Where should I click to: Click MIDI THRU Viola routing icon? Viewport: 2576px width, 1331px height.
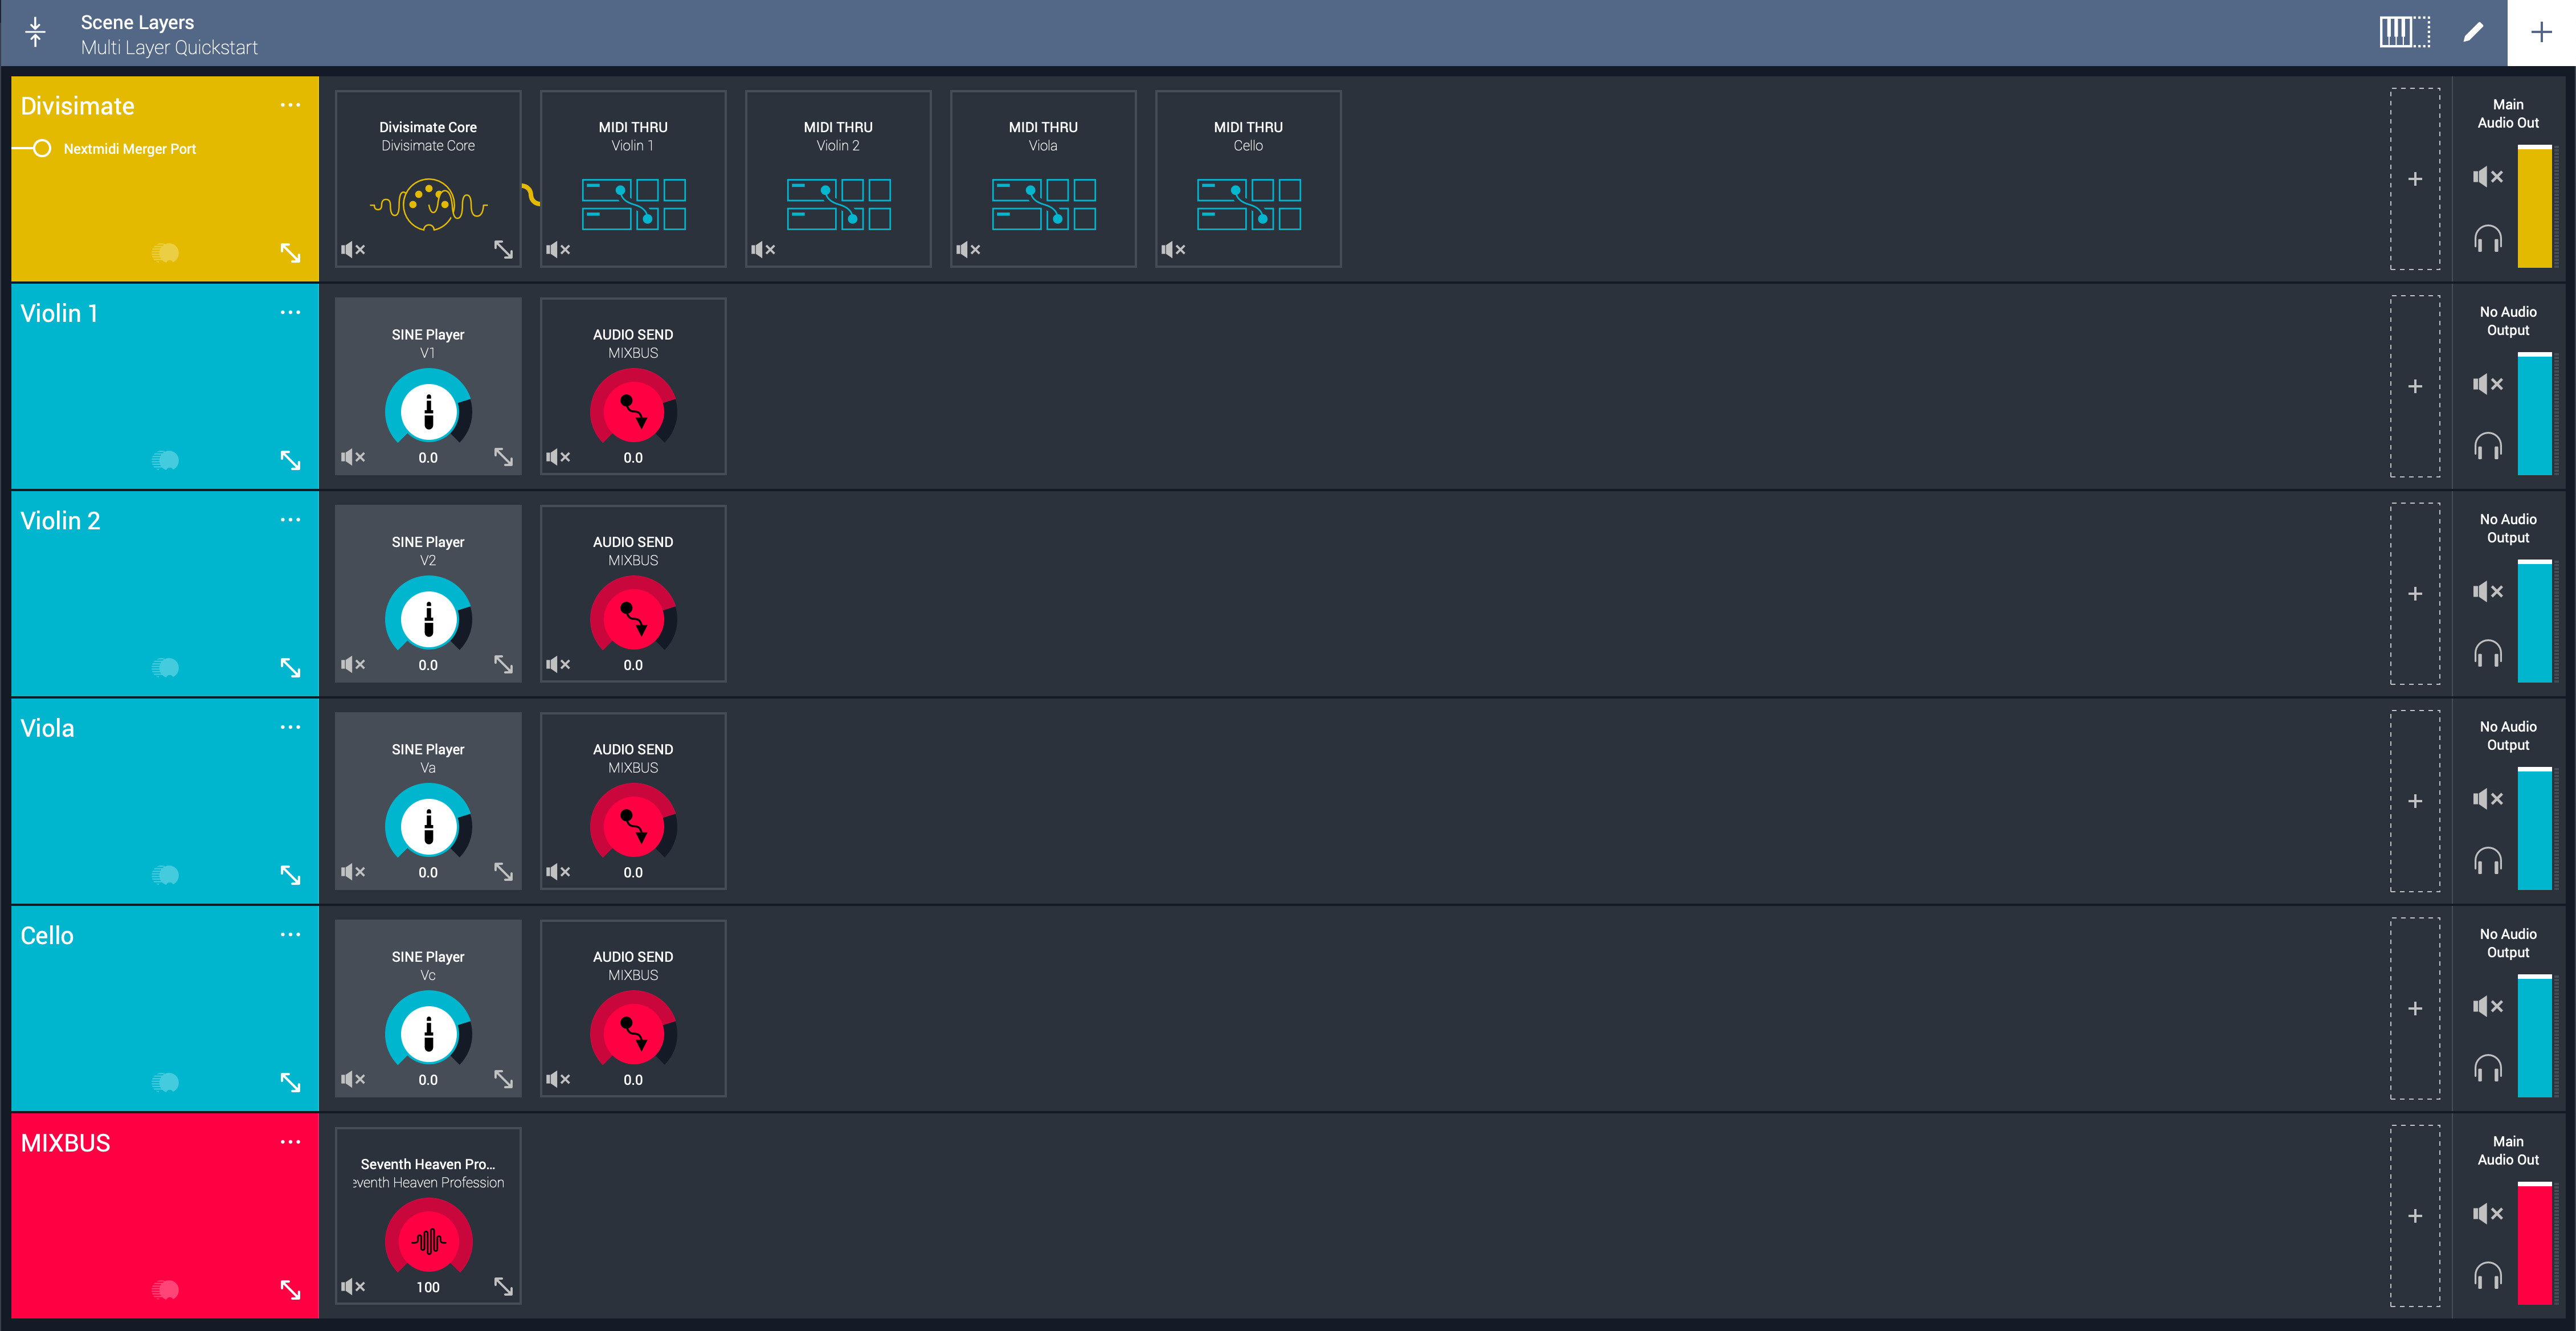pyautogui.click(x=1043, y=204)
